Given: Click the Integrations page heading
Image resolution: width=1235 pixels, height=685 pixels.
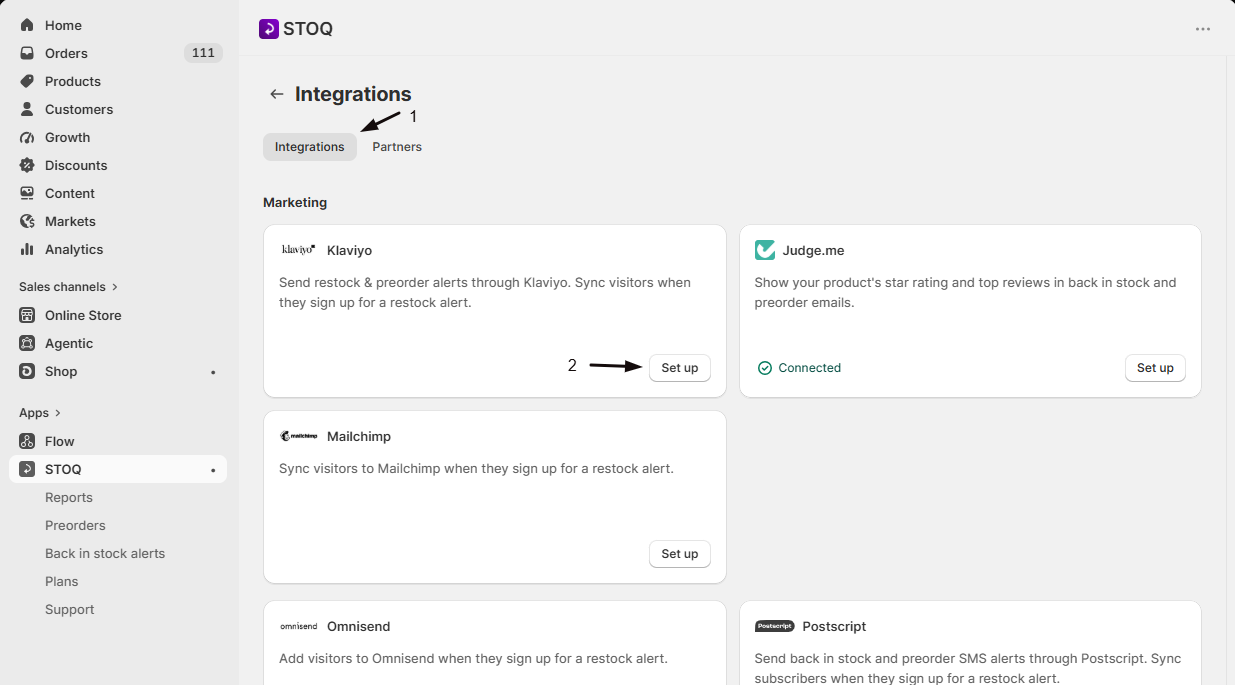Looking at the screenshot, I should (353, 94).
